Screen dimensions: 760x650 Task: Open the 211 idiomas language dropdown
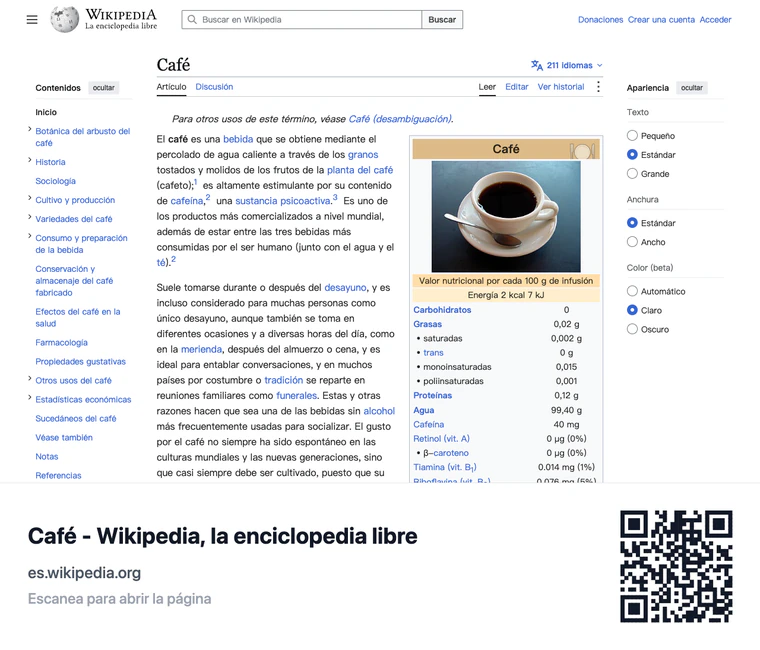point(567,65)
